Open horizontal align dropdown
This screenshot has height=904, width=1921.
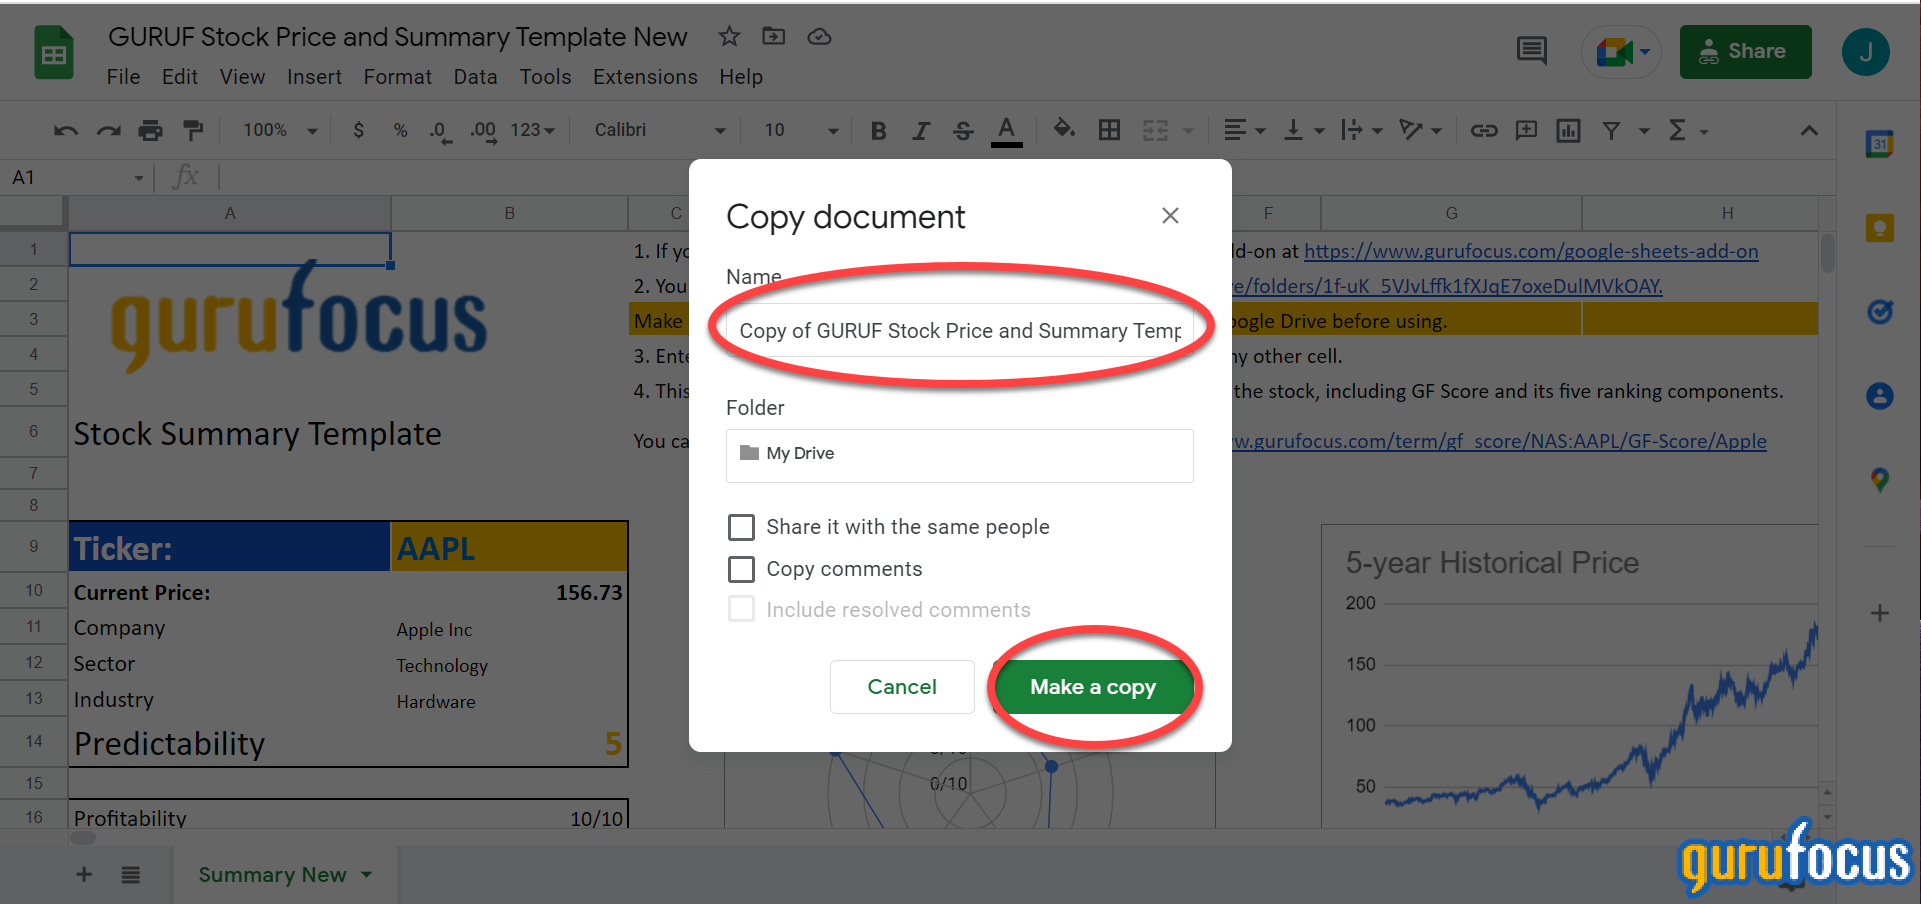(x=1245, y=130)
